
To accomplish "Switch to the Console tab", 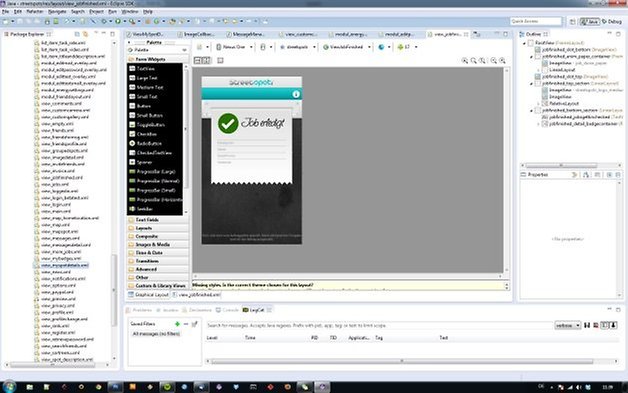I will coord(227,310).
